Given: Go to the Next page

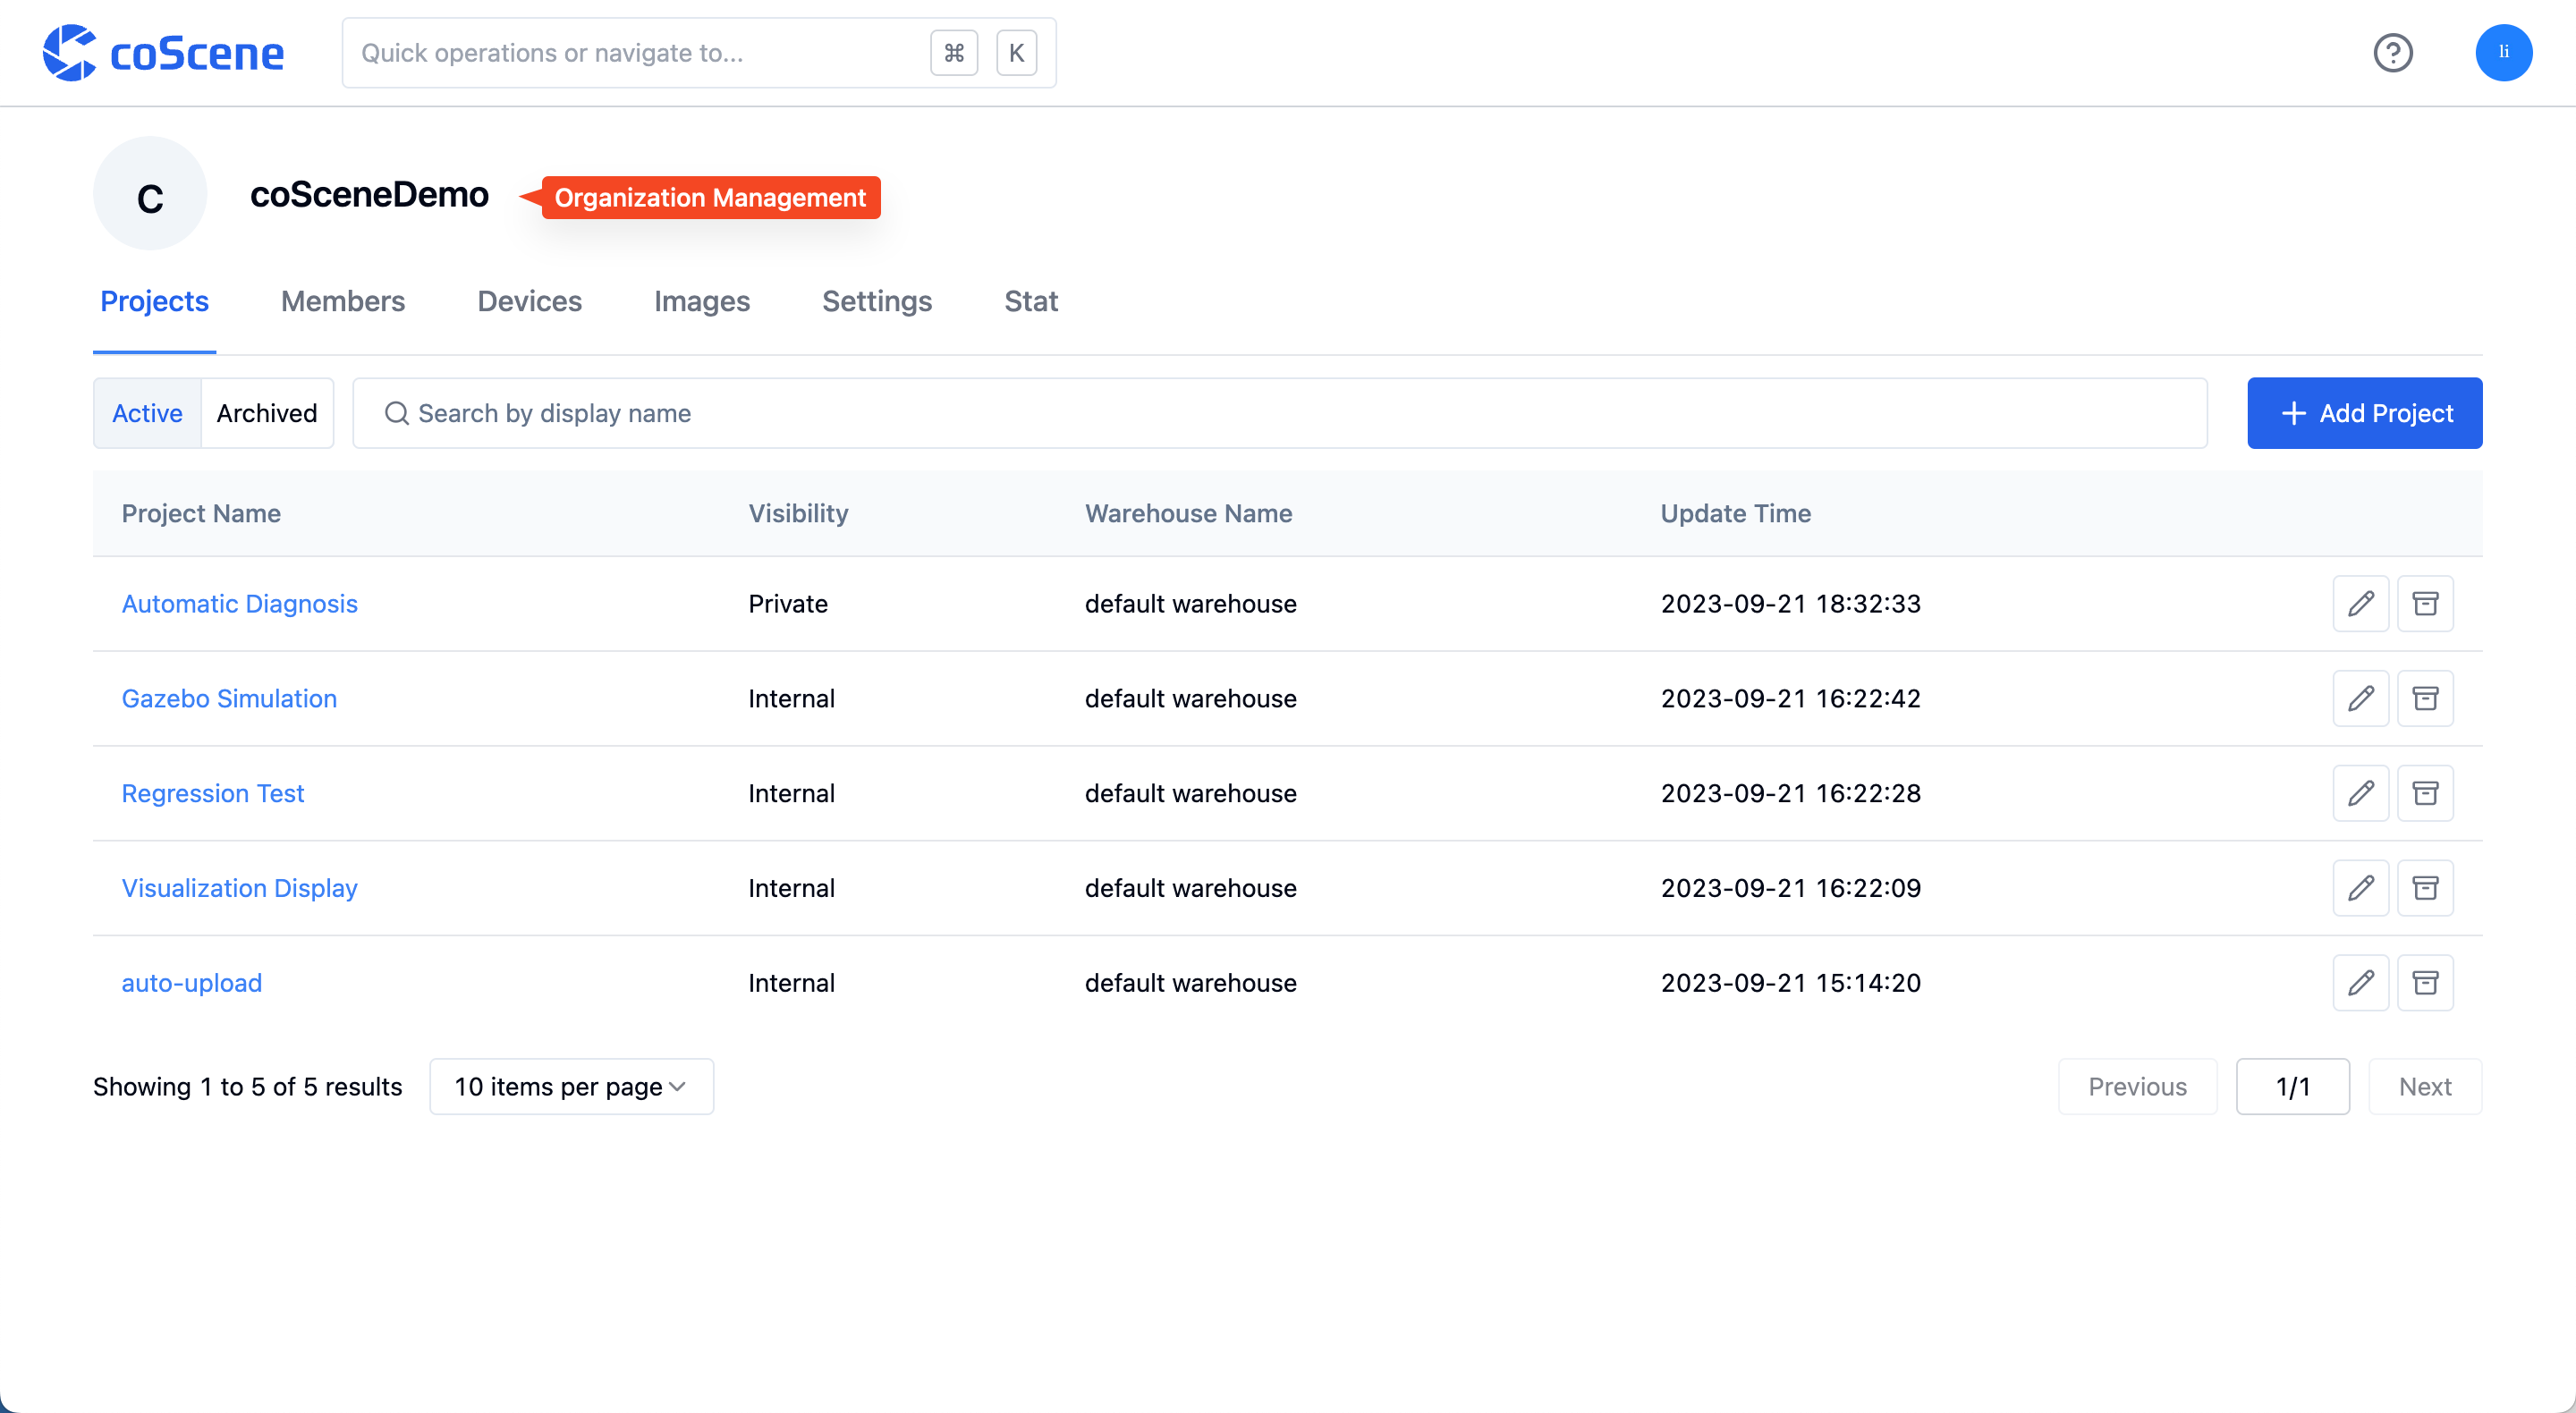Looking at the screenshot, I should pos(2424,1087).
